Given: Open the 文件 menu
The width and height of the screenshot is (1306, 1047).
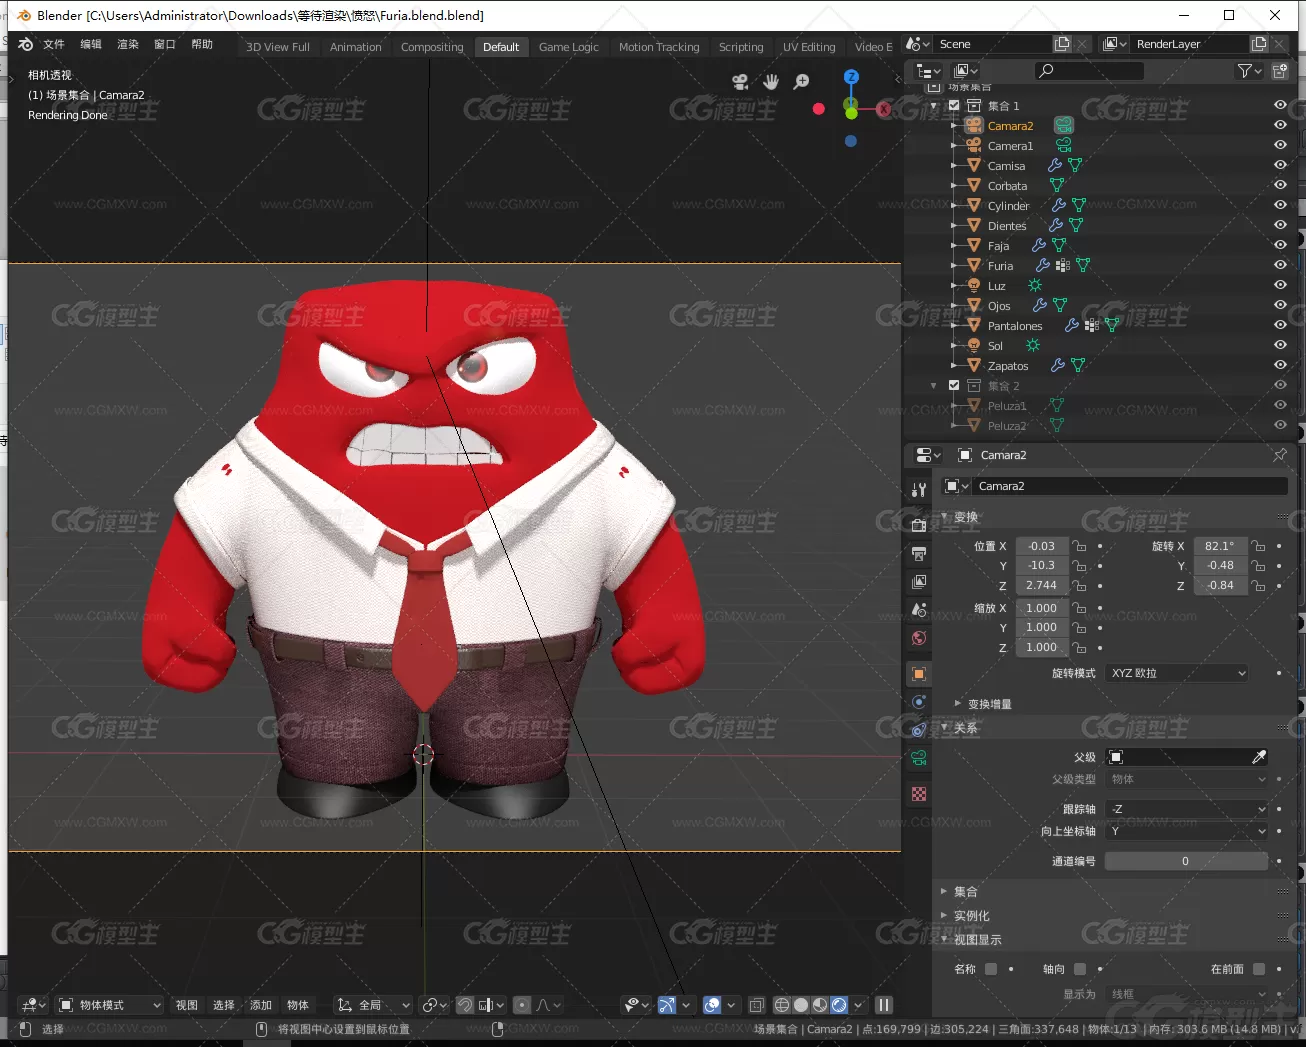Looking at the screenshot, I should 54,44.
